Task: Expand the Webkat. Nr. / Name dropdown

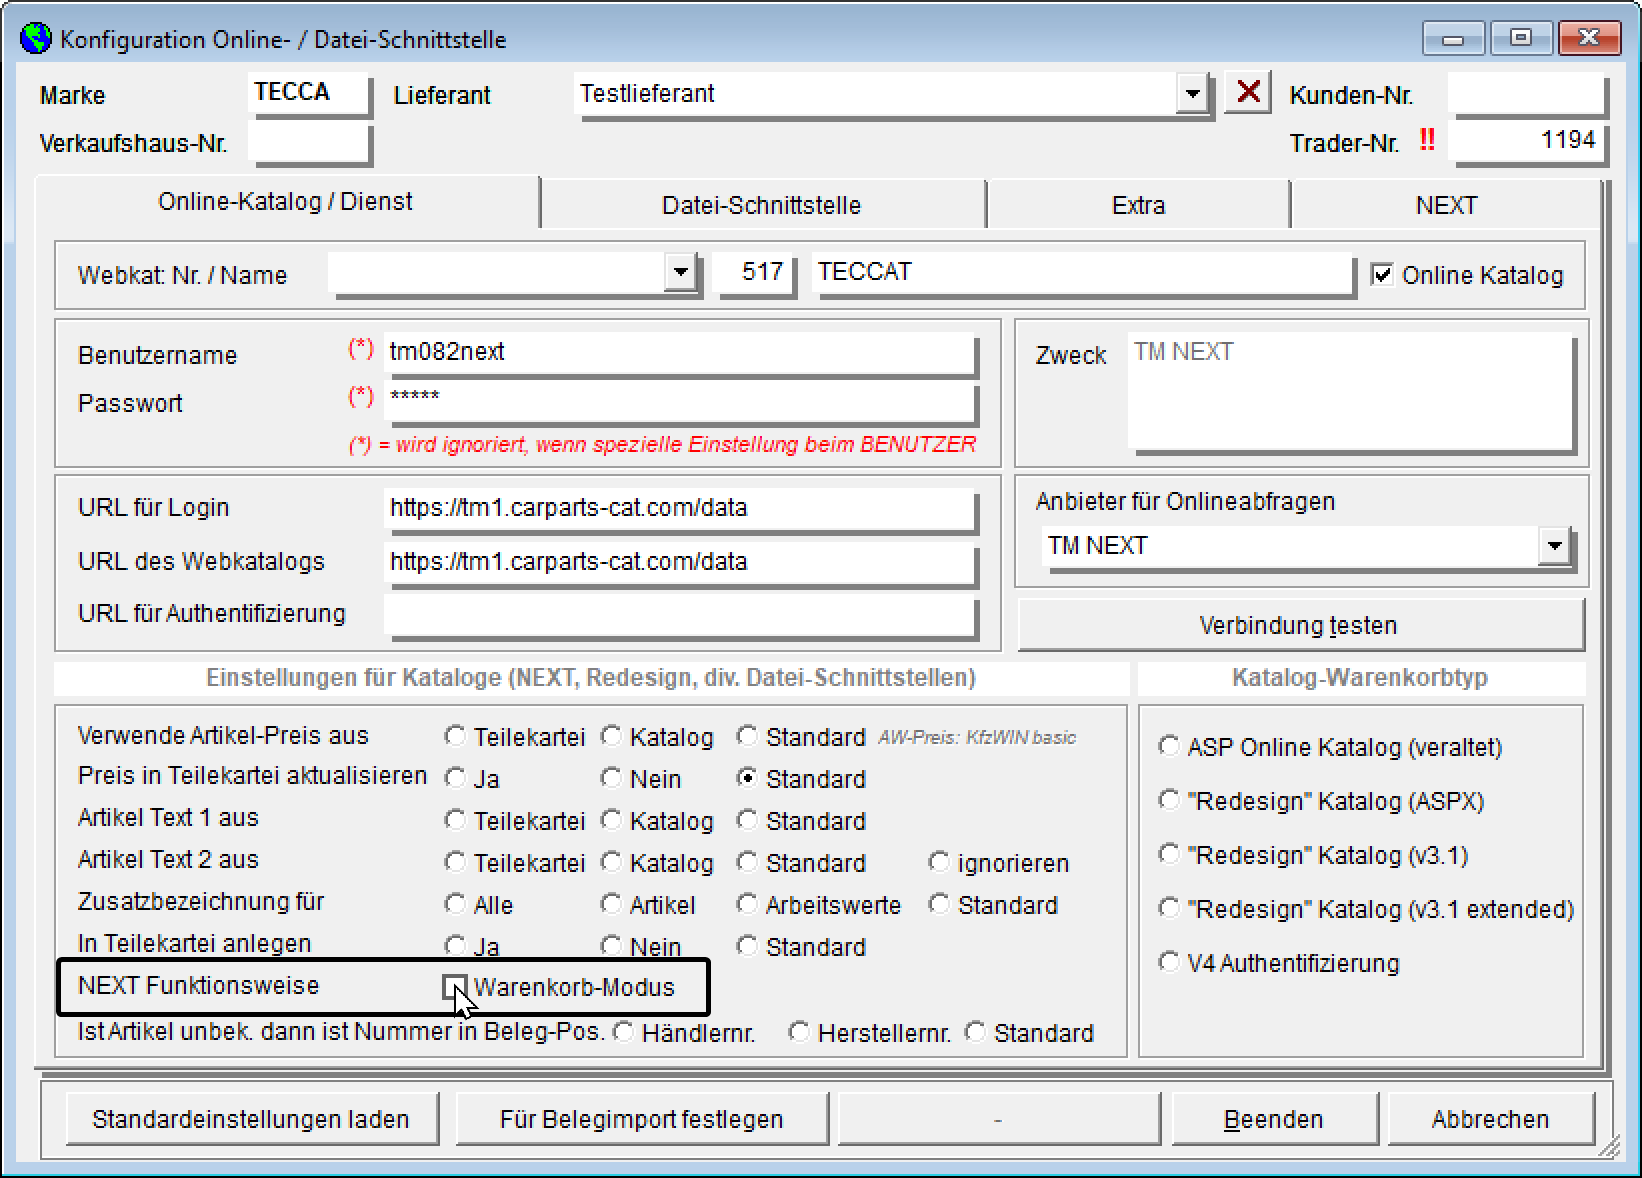Action: tap(680, 272)
